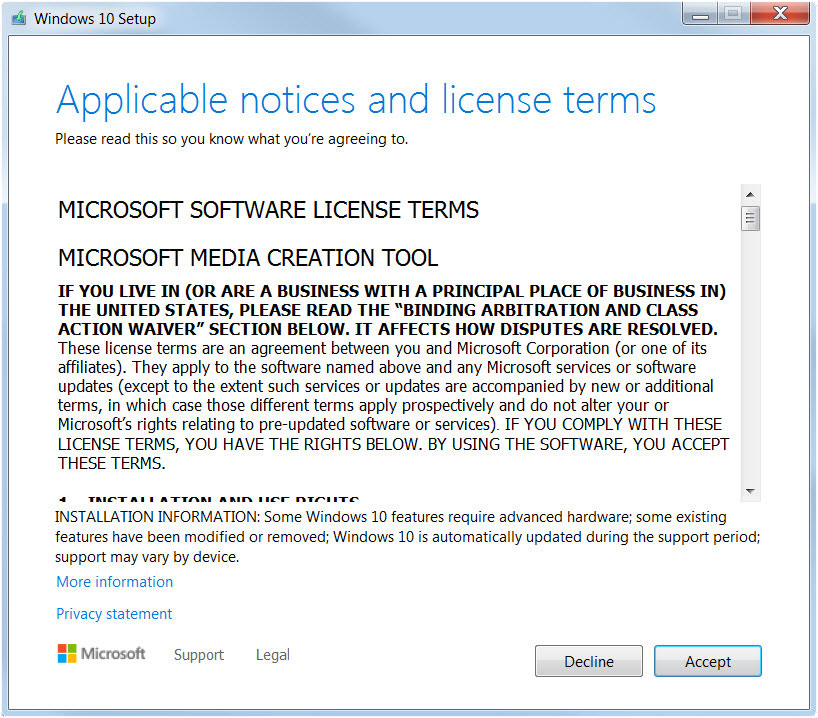Viewport: 818px width, 718px height.
Task: Click the scroll down arrow of license text
Action: pyautogui.click(x=750, y=491)
